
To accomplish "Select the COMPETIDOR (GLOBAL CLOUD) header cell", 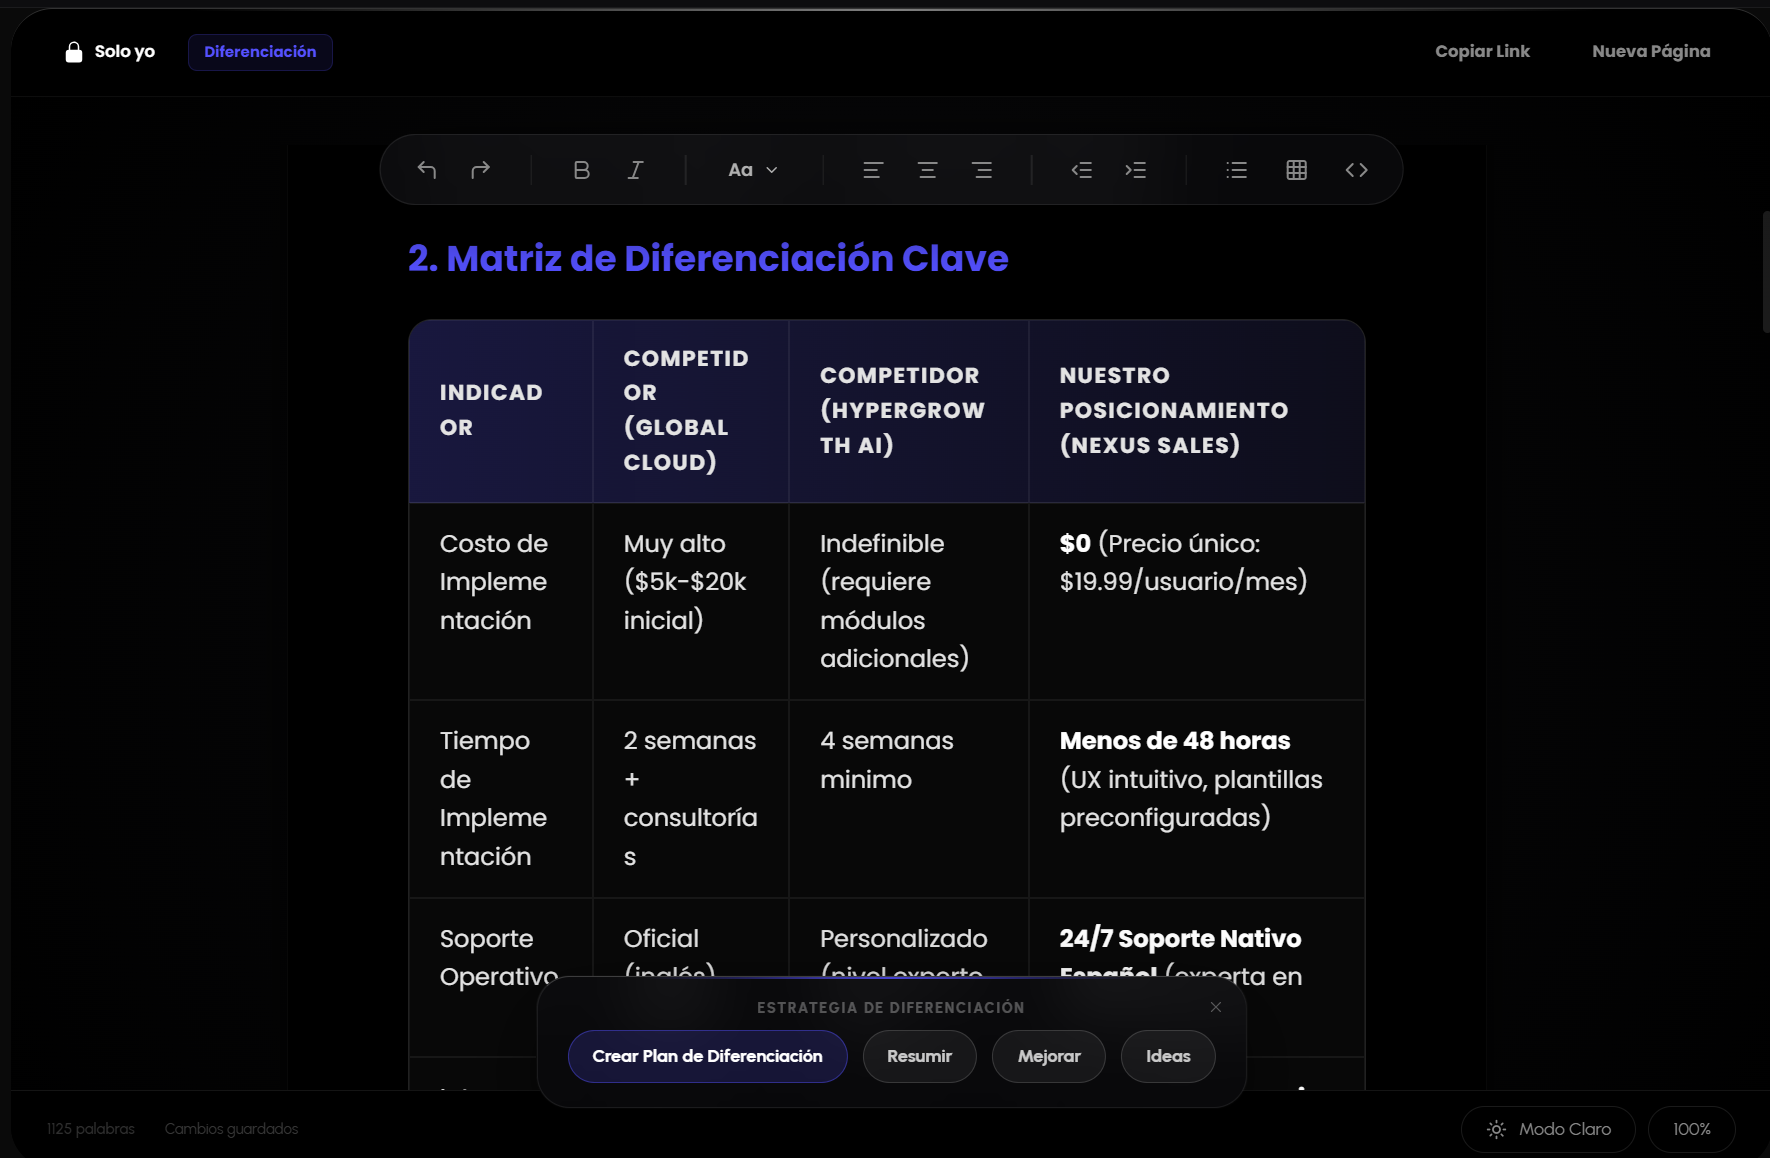I will pos(691,411).
